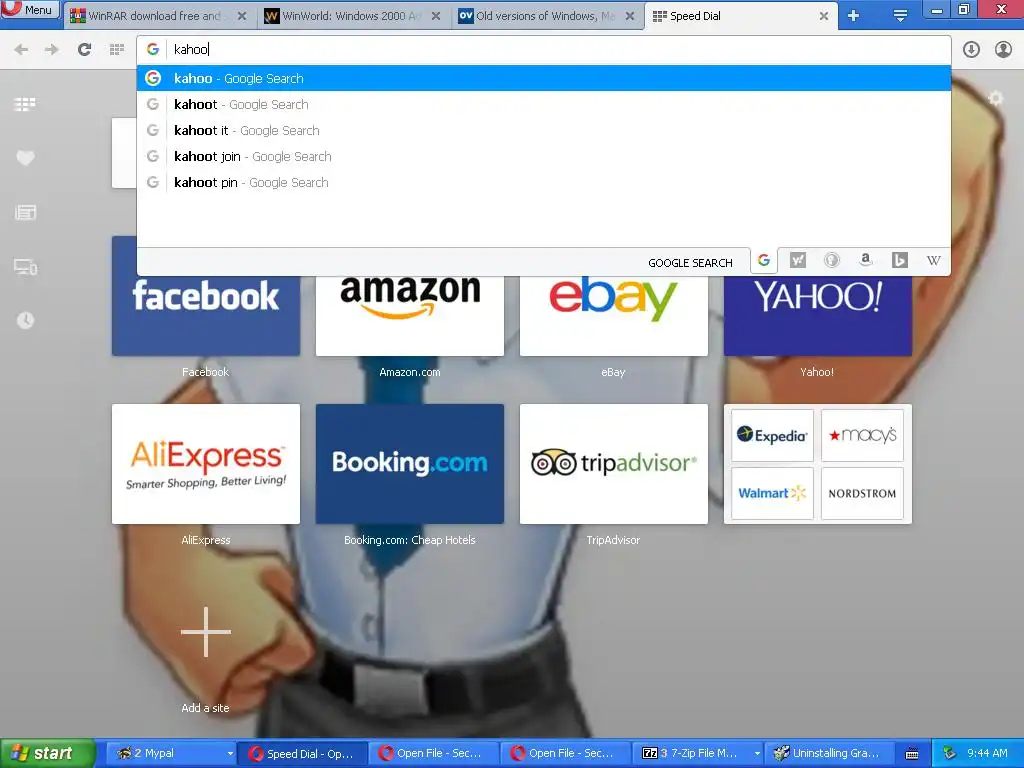Switch to first Open File - Security taskbar button
Screen dimensions: 1024x768
434,753
